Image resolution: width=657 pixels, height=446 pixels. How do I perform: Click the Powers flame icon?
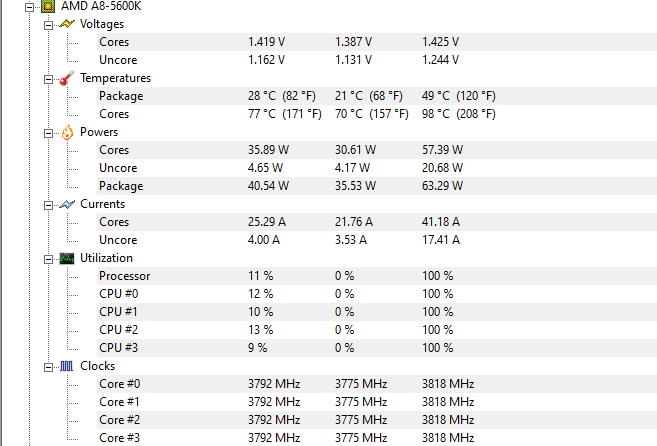[x=67, y=132]
